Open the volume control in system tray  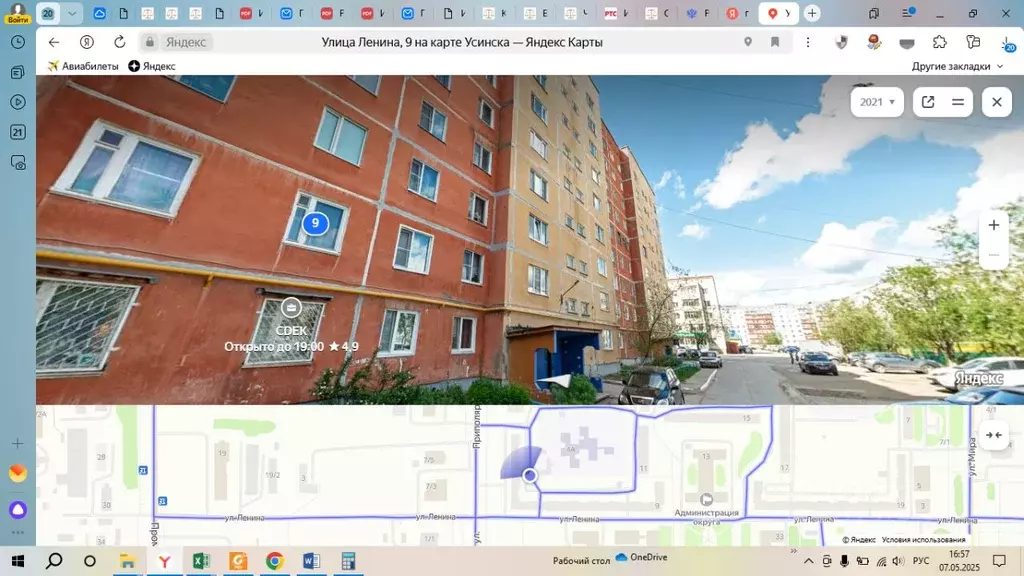(899, 561)
